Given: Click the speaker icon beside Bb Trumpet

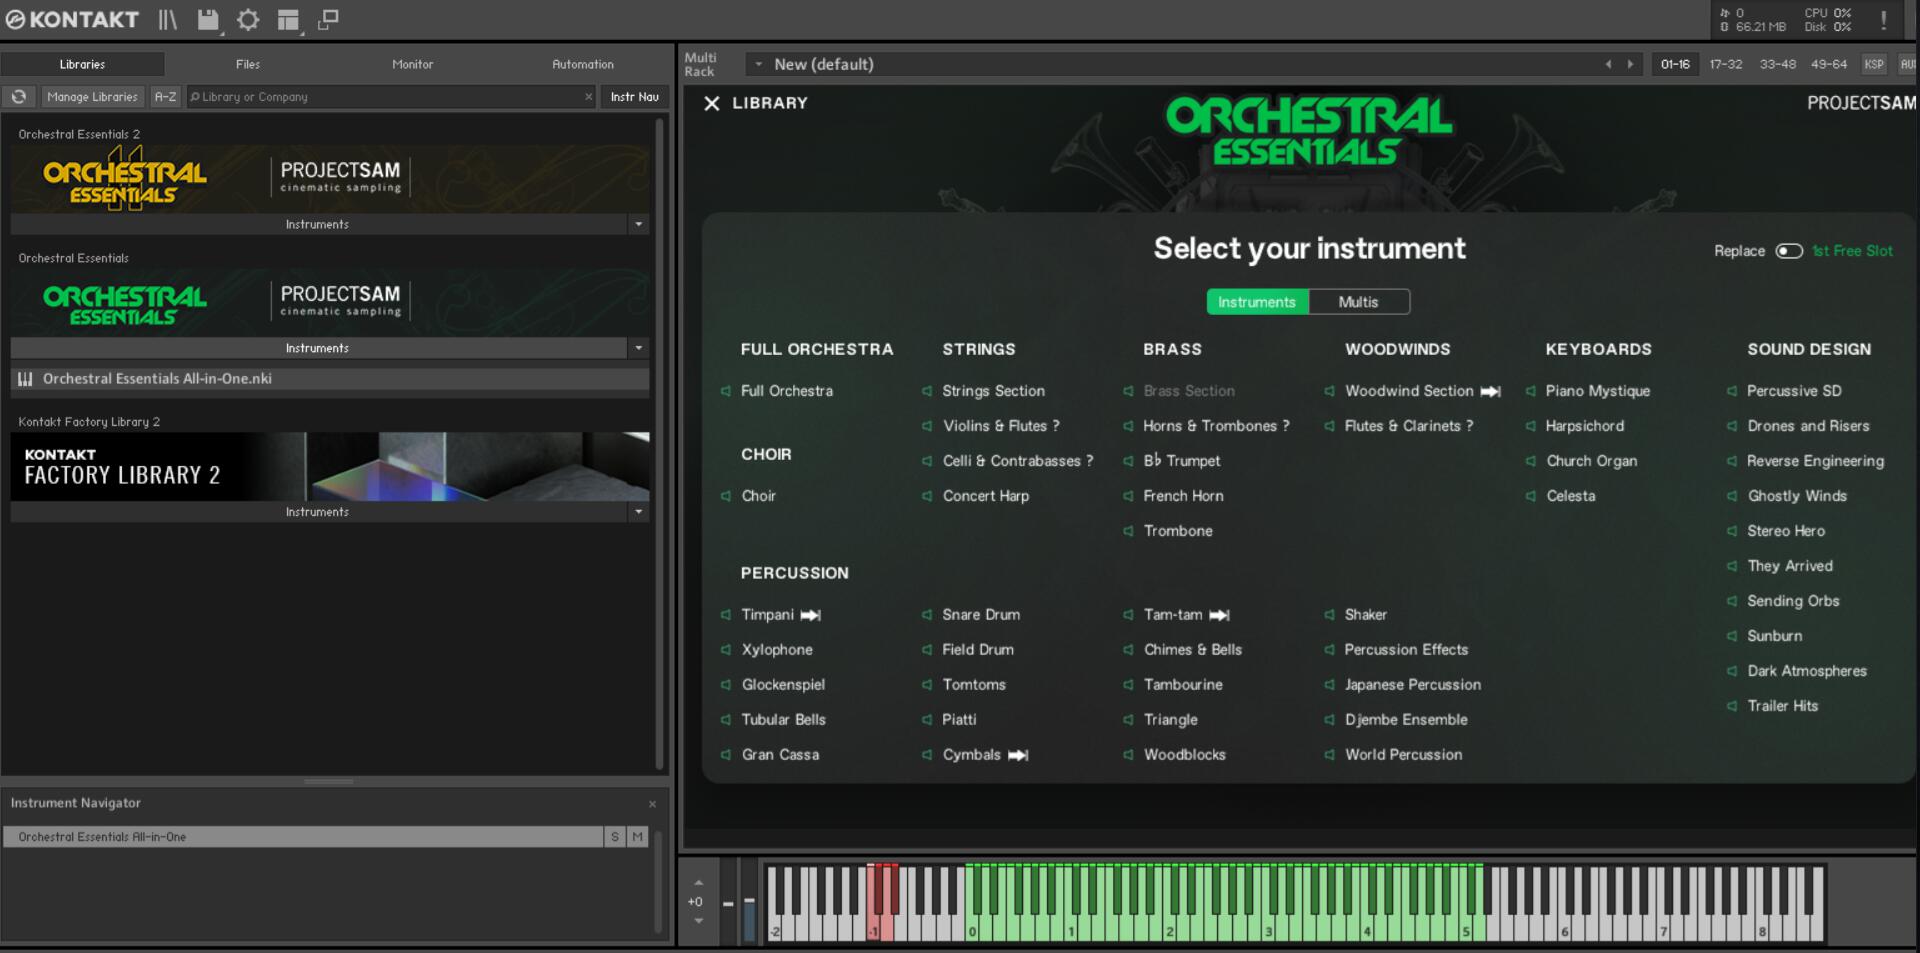Looking at the screenshot, I should coord(1128,461).
